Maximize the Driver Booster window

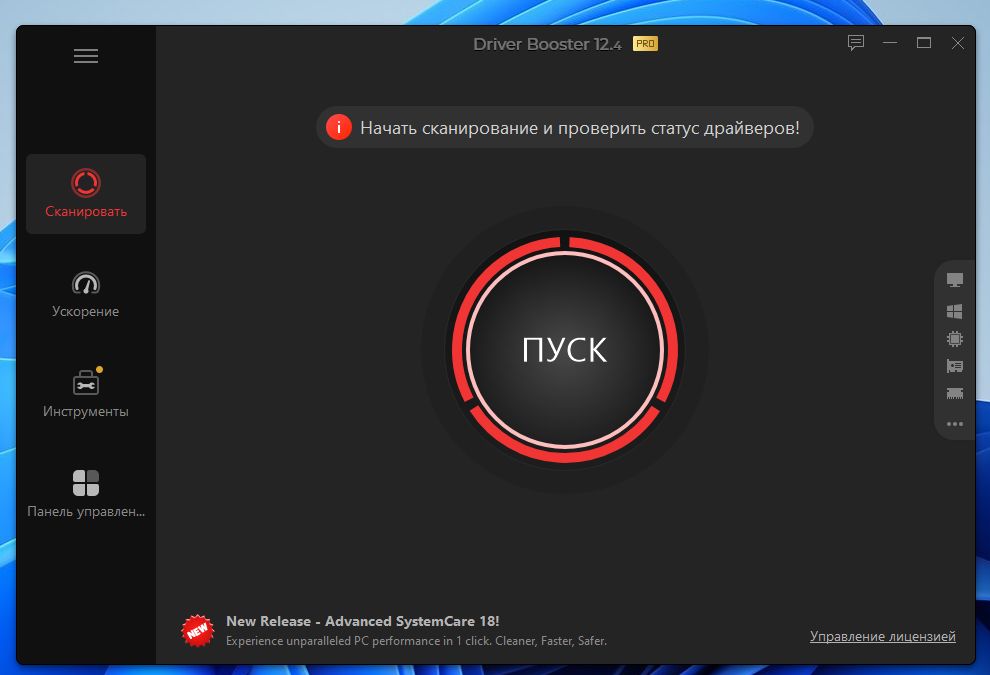(924, 43)
